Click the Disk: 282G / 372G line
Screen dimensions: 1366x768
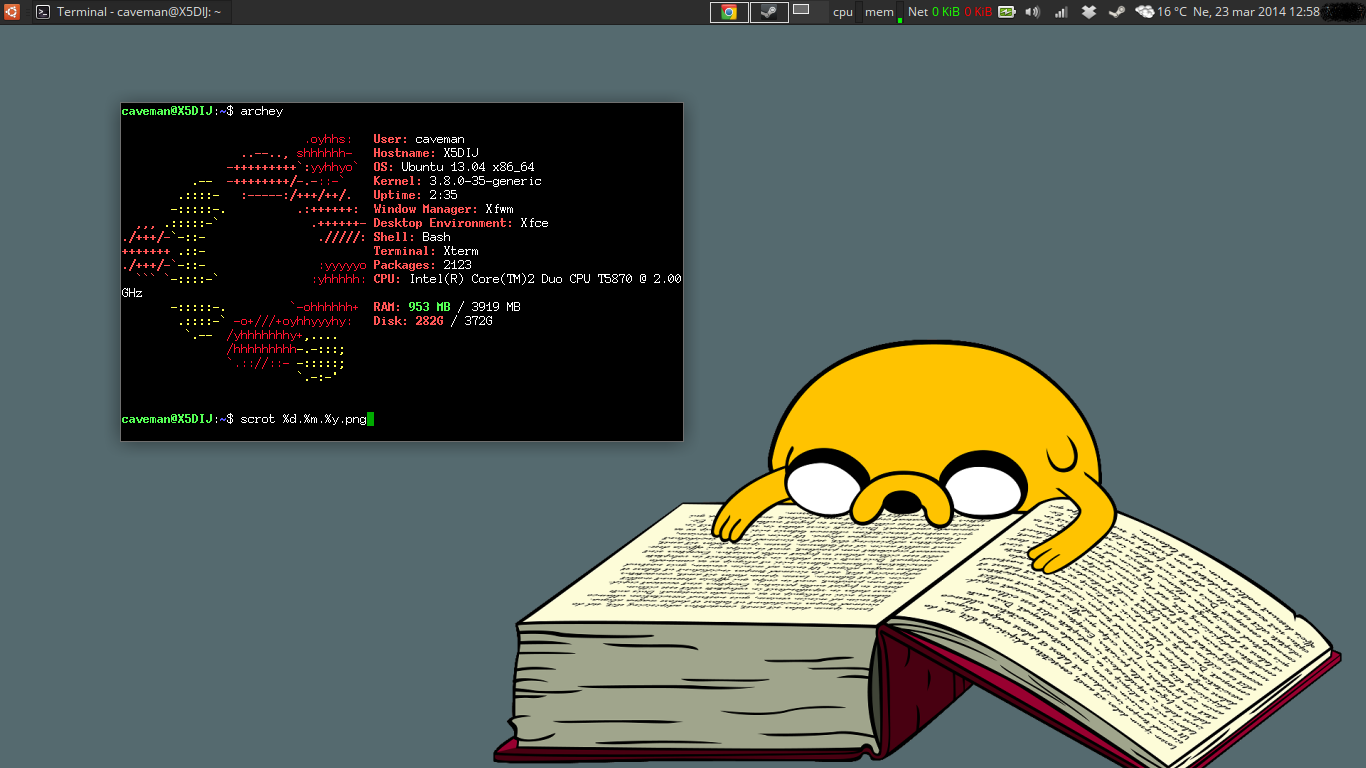point(433,321)
